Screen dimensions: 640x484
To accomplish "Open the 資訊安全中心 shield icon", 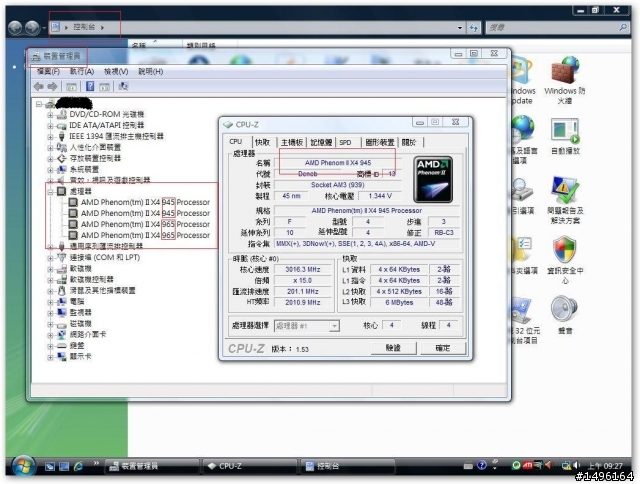I will click(565, 260).
